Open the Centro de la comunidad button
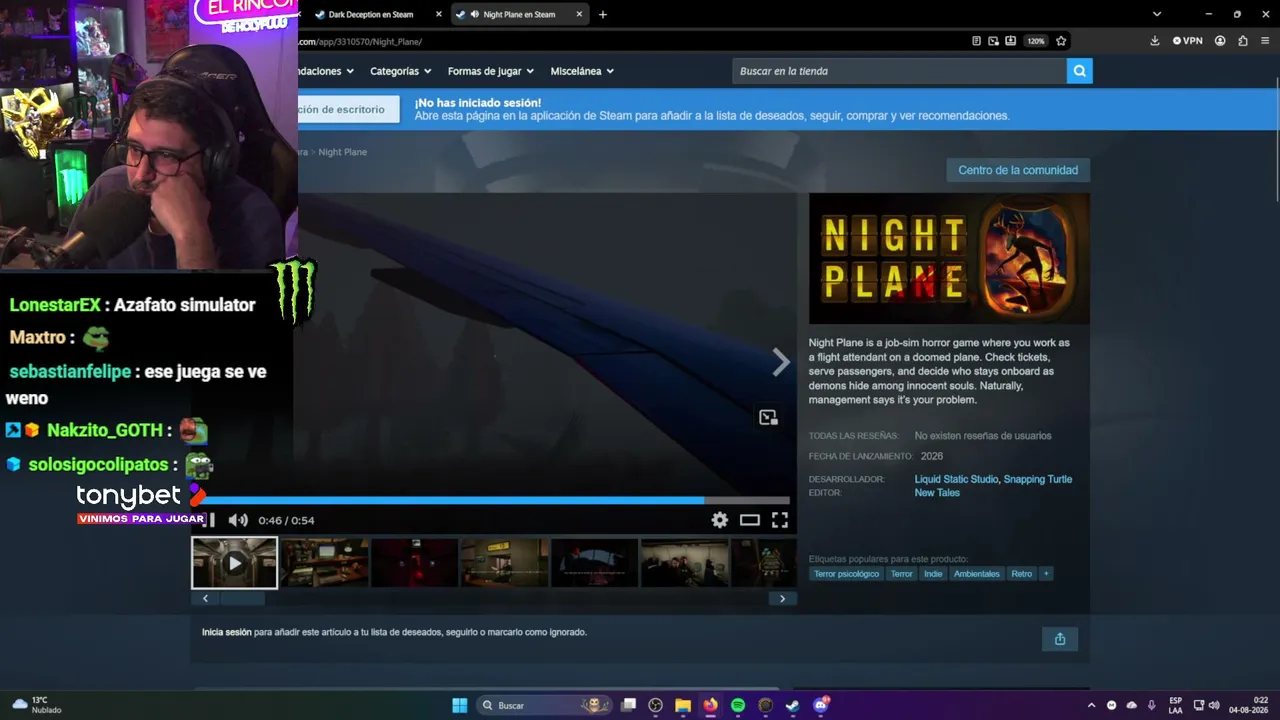The height and width of the screenshot is (720, 1280). [1018, 170]
